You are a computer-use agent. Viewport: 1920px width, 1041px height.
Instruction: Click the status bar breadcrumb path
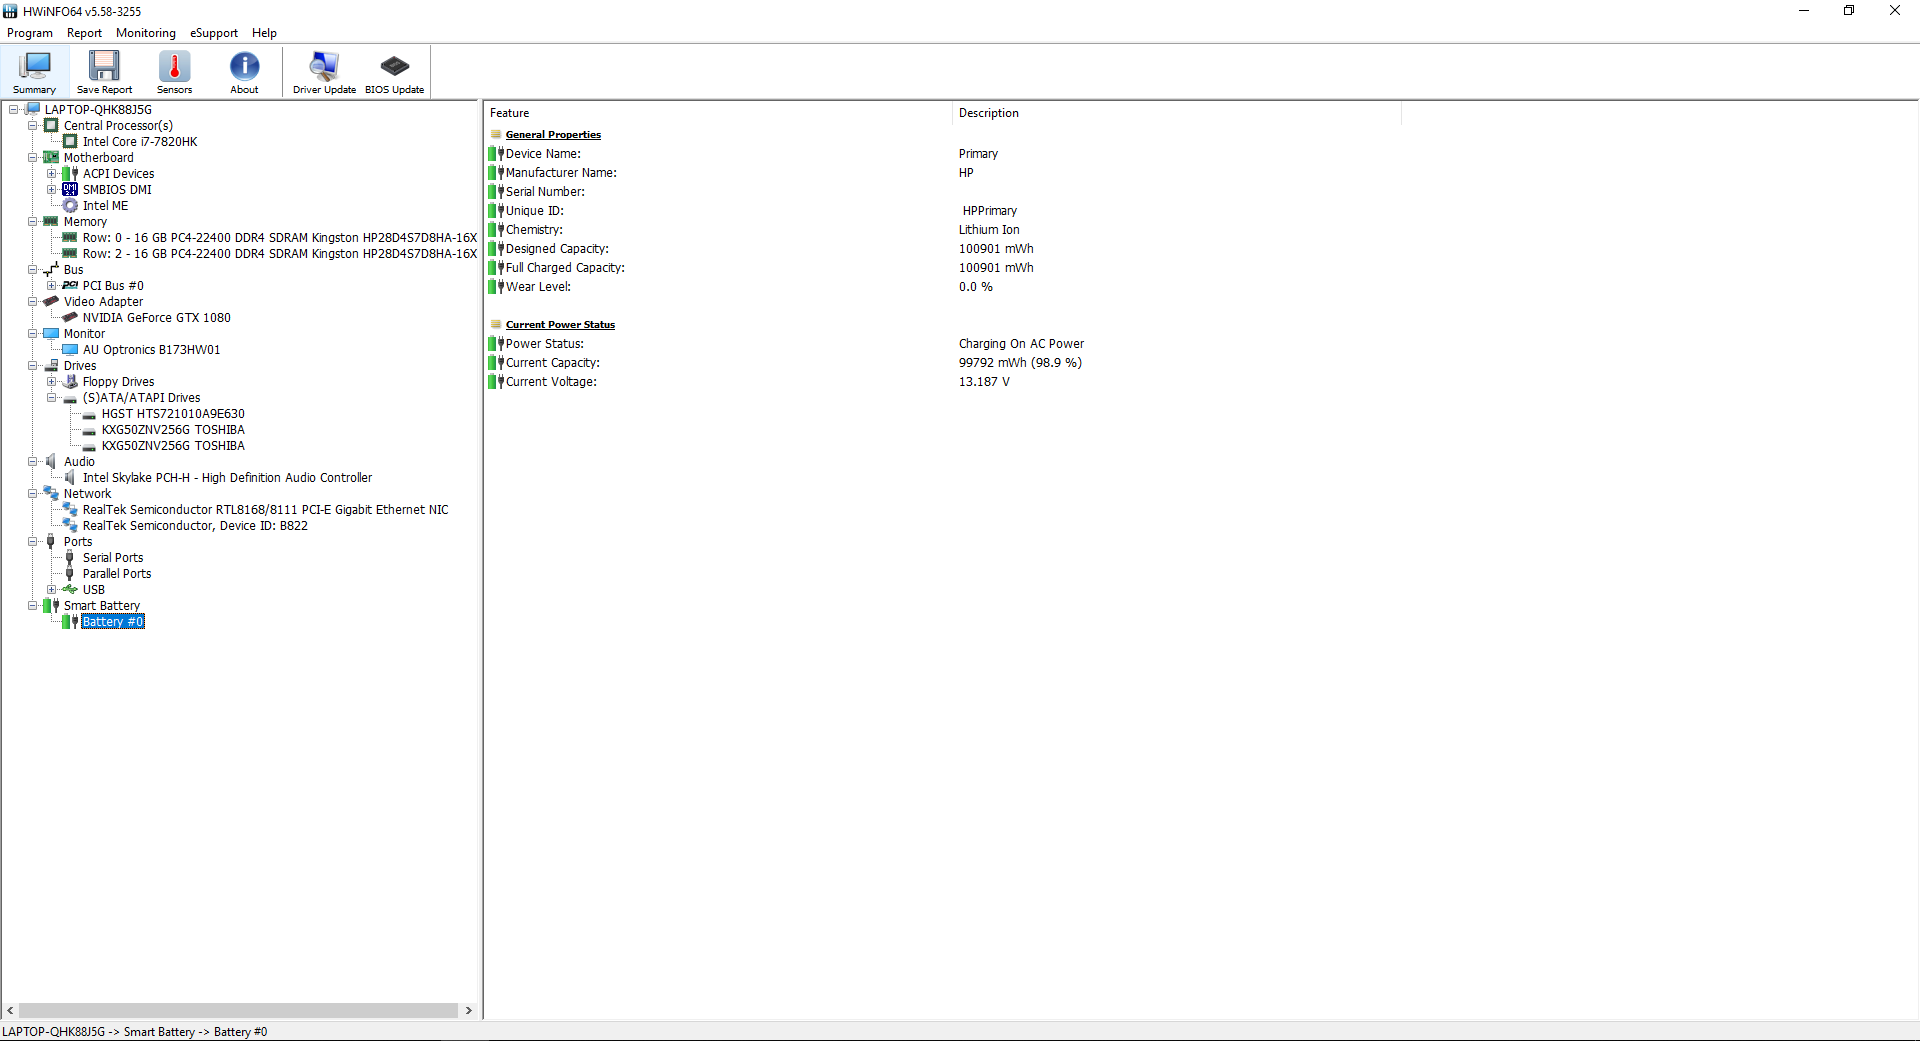tap(135, 1032)
